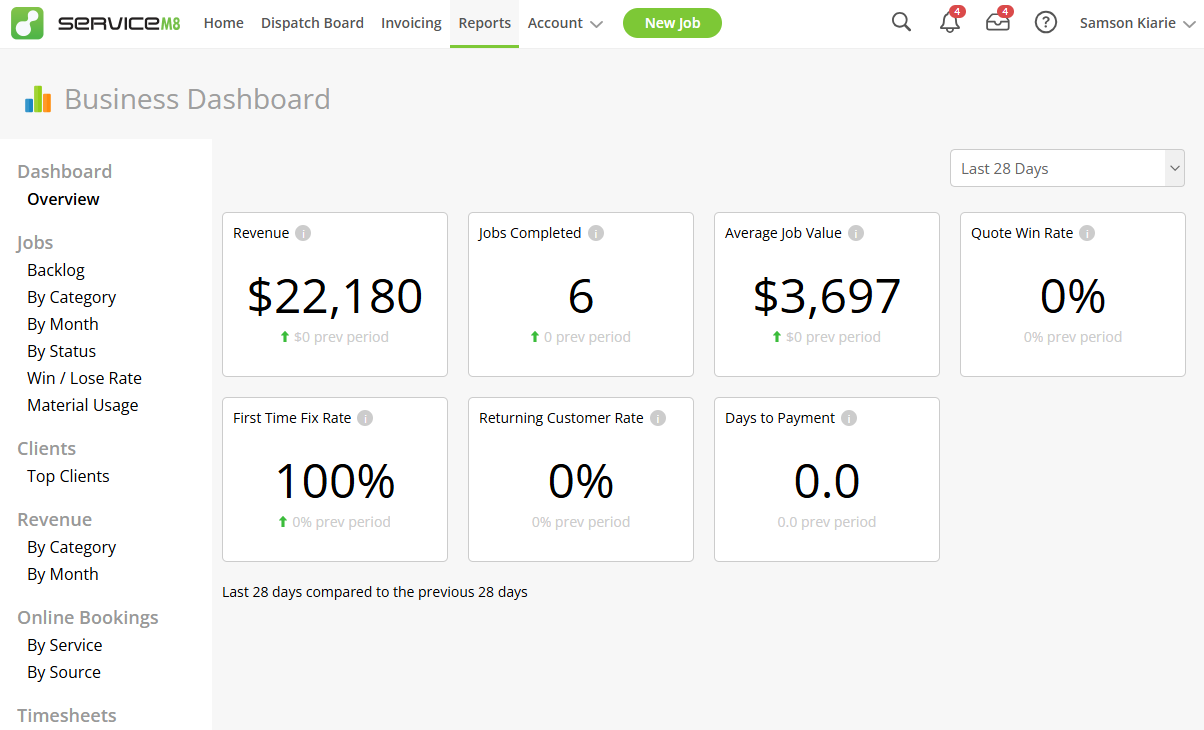1204x730 pixels.
Task: Open Jobs By Month report
Action: coord(63,324)
